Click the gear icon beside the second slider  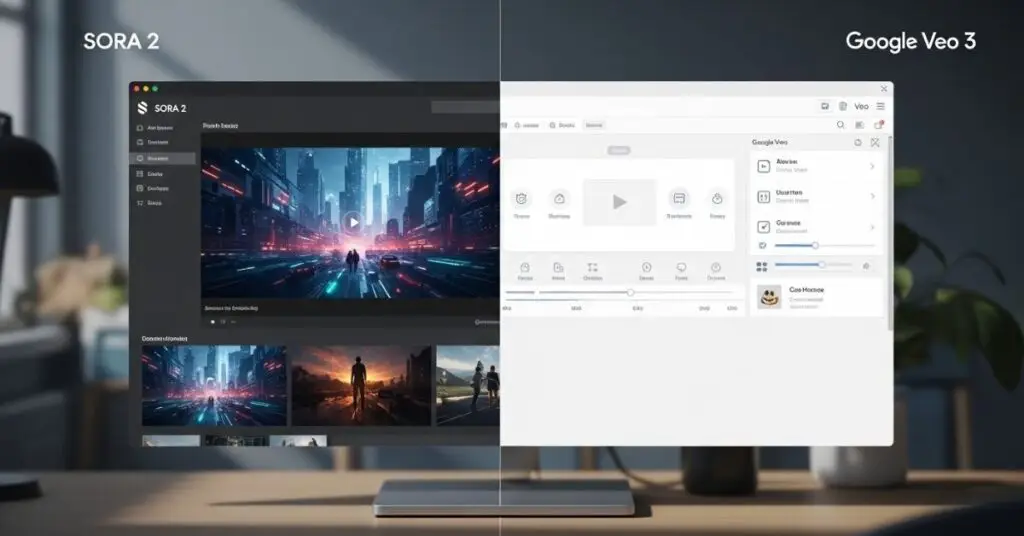point(866,266)
